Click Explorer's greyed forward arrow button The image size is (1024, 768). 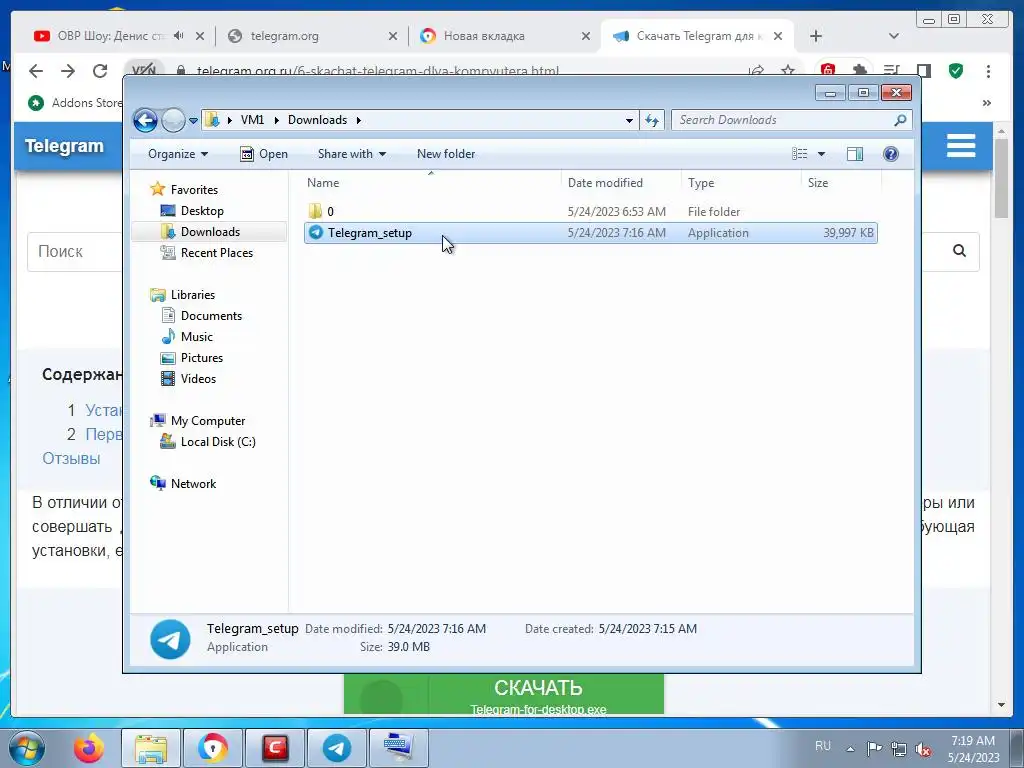(x=173, y=120)
